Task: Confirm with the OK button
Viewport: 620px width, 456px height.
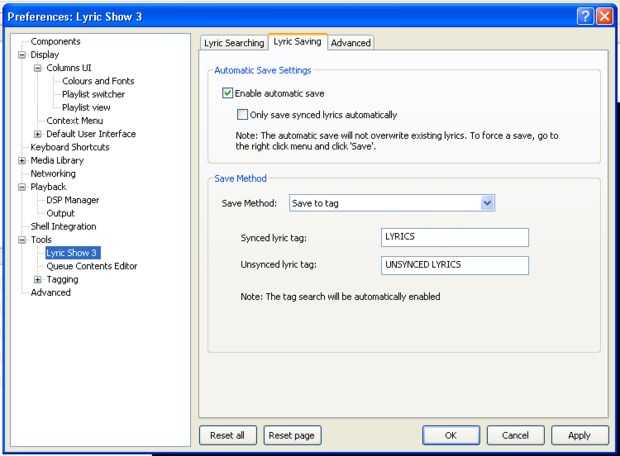Action: pyautogui.click(x=451, y=435)
